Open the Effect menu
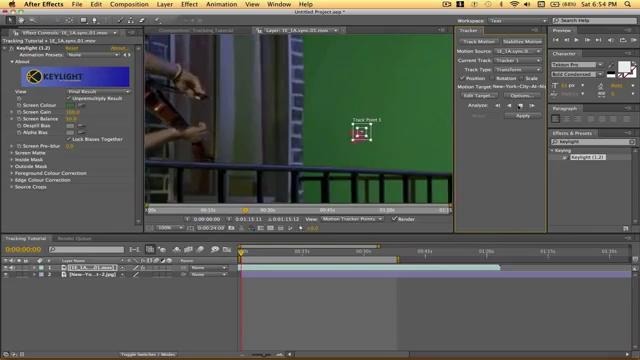This screenshot has height=360, width=640. [x=189, y=4]
